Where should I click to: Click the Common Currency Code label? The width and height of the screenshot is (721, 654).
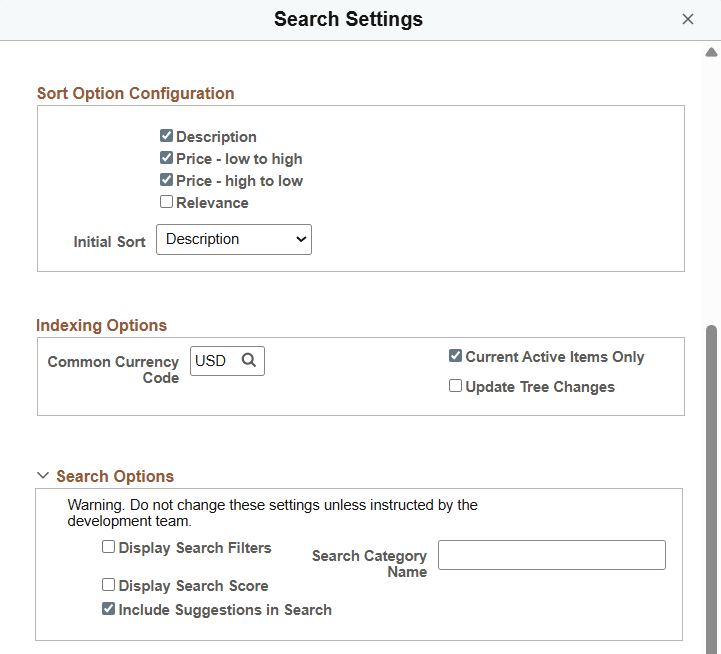click(x=113, y=370)
